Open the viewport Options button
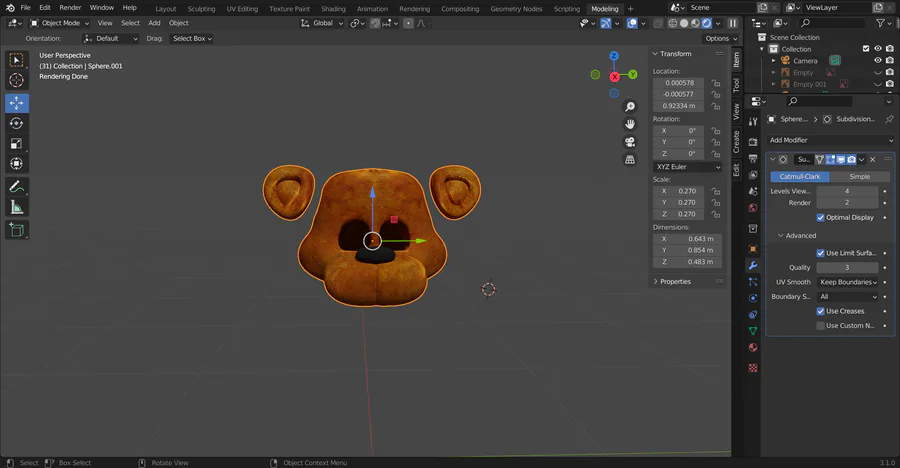This screenshot has height=468, width=900. (721, 38)
